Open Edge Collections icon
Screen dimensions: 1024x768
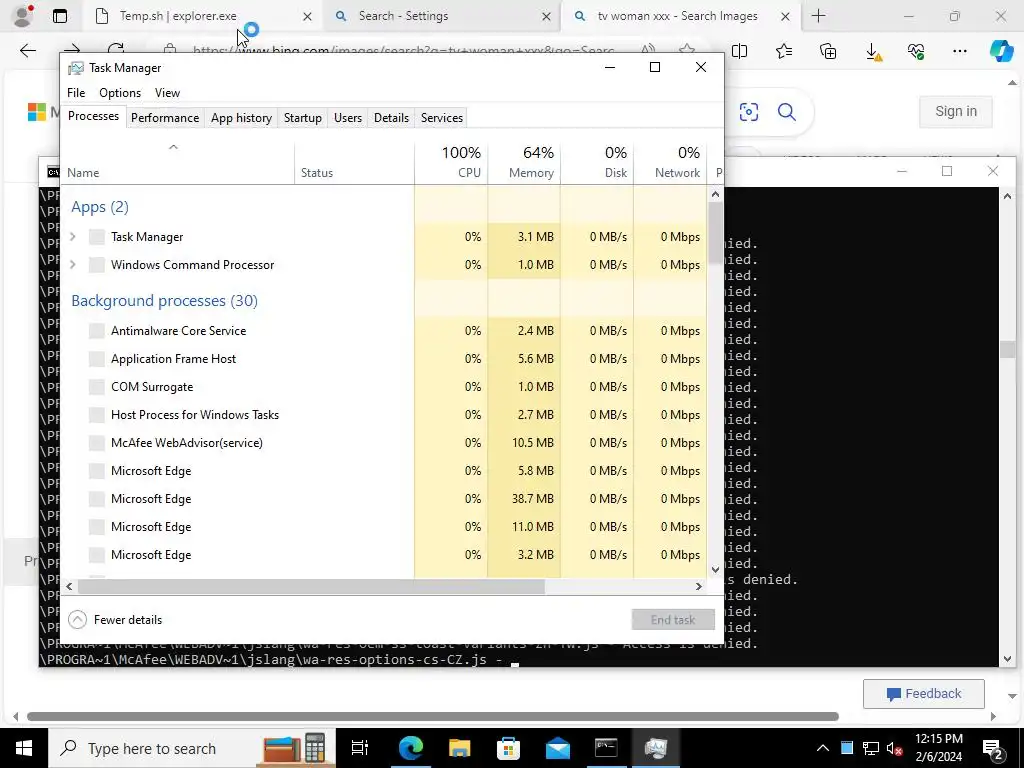pyautogui.click(x=828, y=51)
